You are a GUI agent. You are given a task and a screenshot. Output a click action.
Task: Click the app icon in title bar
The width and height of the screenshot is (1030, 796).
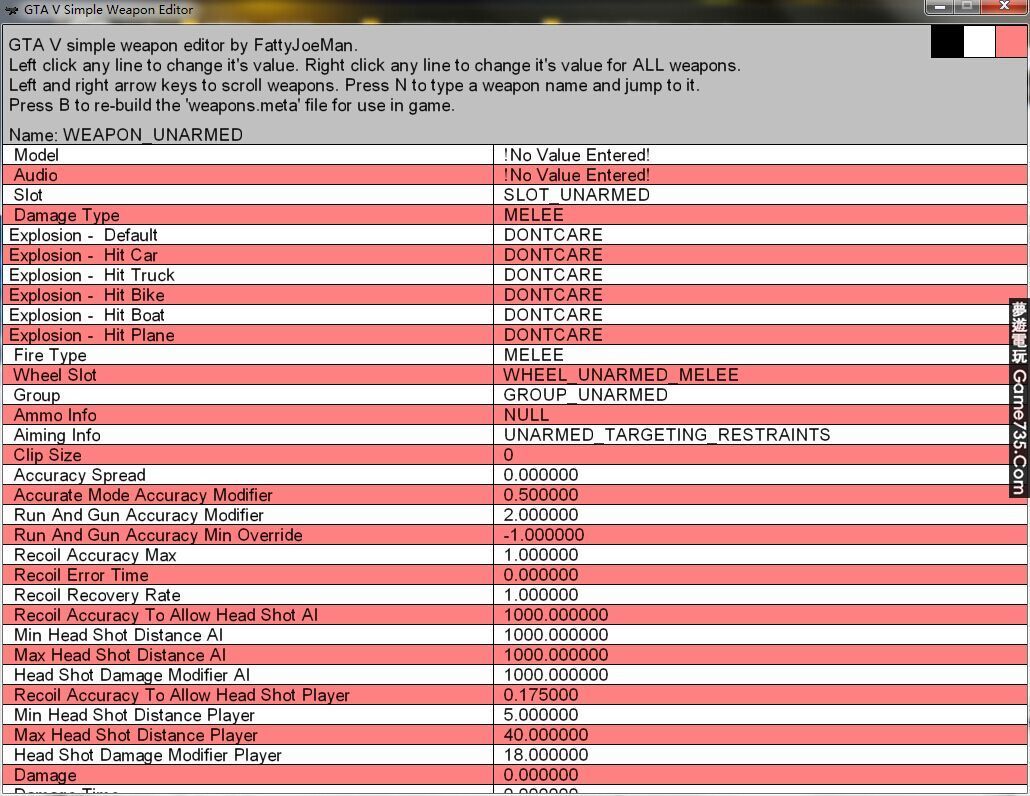click(x=12, y=10)
